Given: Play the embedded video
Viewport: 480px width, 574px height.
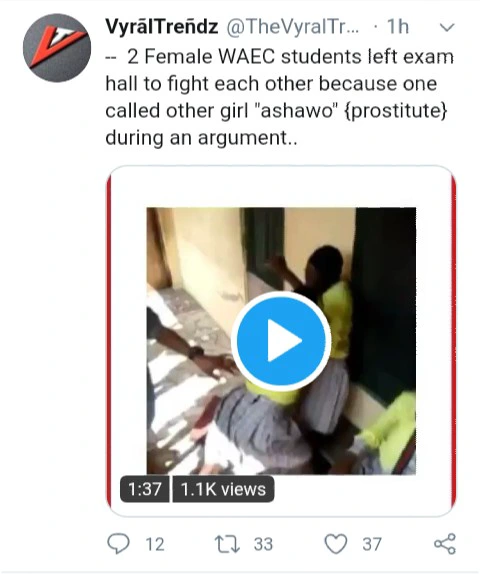Looking at the screenshot, I should [281, 341].
